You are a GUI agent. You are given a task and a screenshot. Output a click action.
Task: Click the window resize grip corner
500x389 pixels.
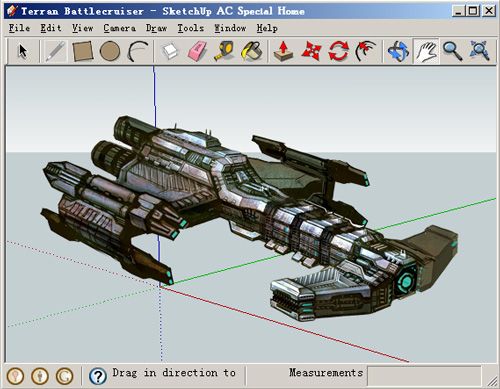pyautogui.click(x=492, y=381)
